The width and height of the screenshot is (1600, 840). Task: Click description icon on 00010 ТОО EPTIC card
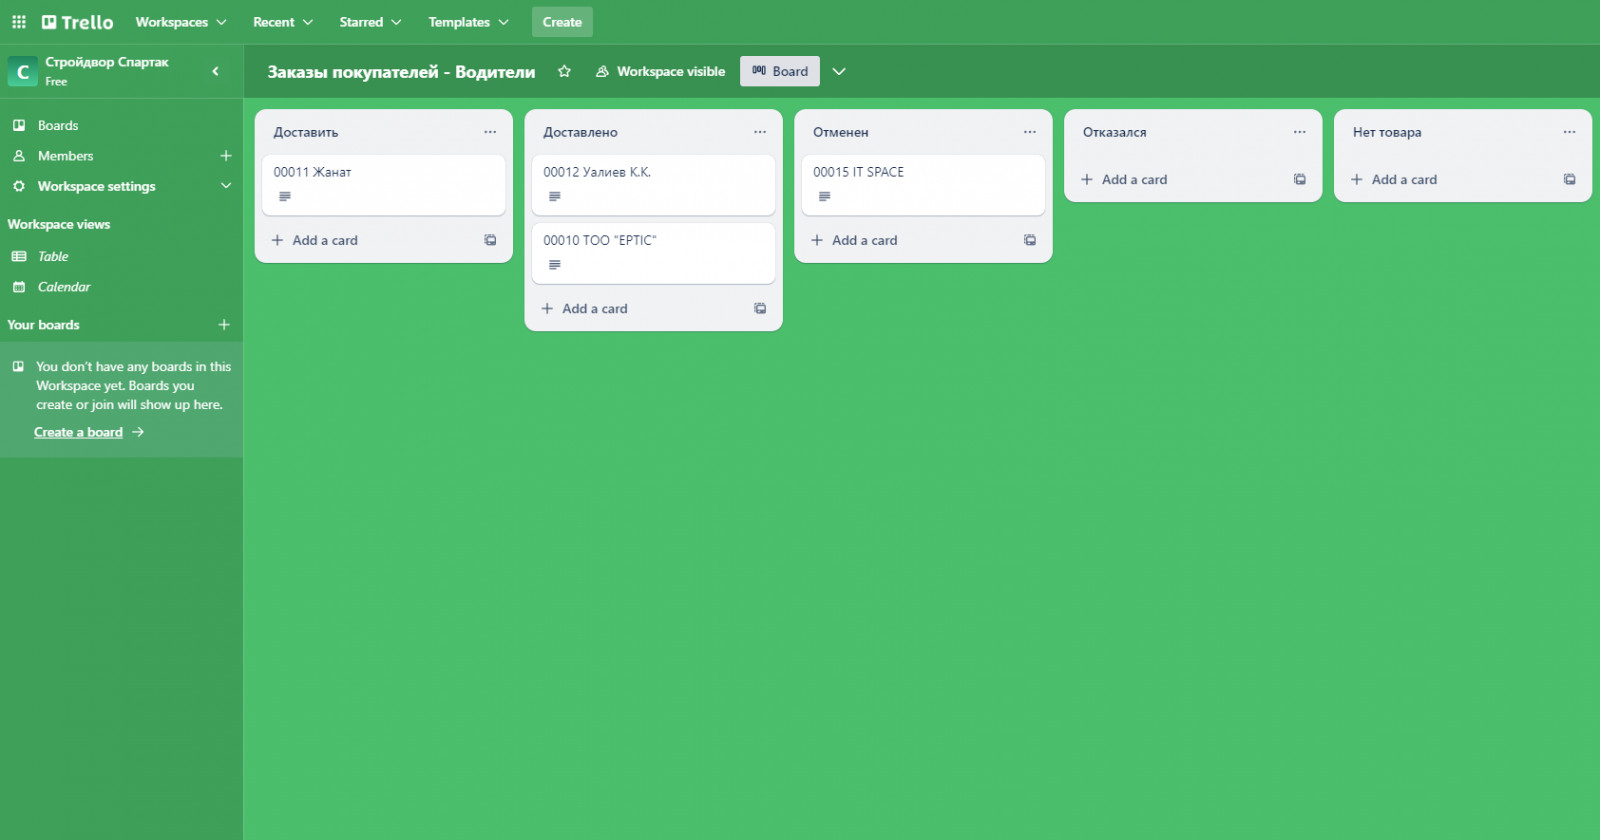[555, 265]
